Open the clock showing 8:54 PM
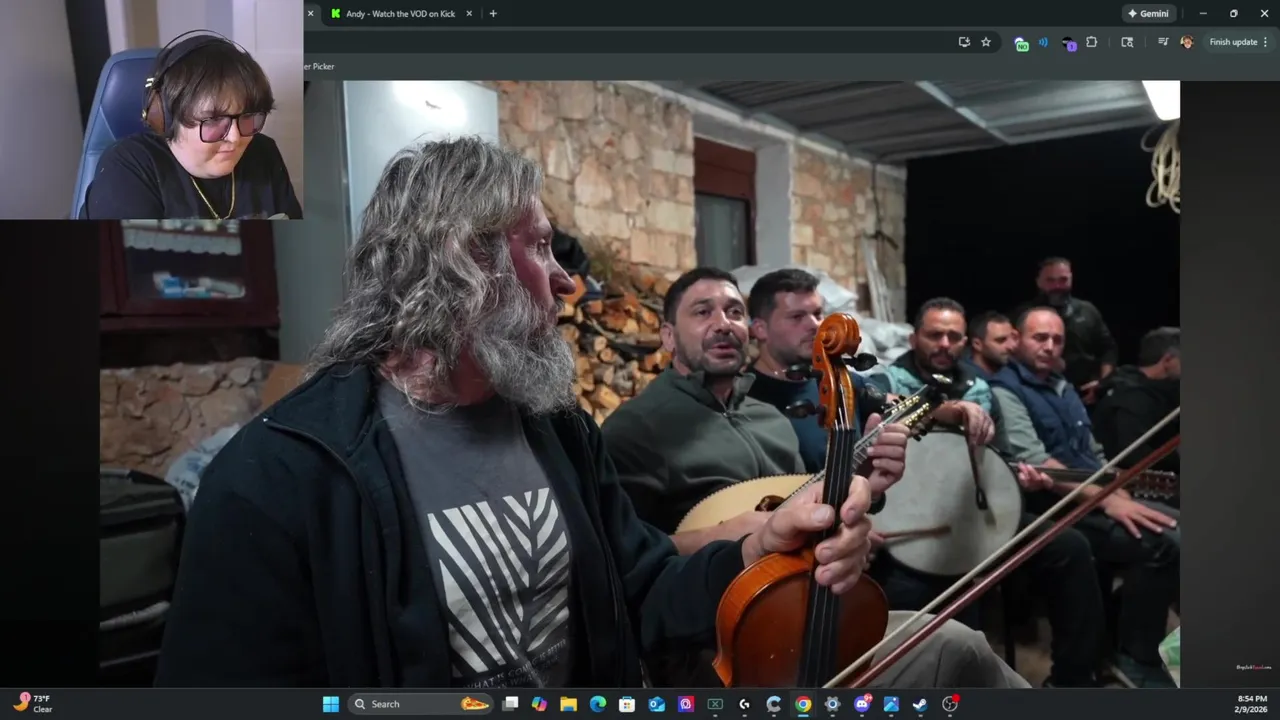Screen dimensions: 1280x720 coord(1252,704)
